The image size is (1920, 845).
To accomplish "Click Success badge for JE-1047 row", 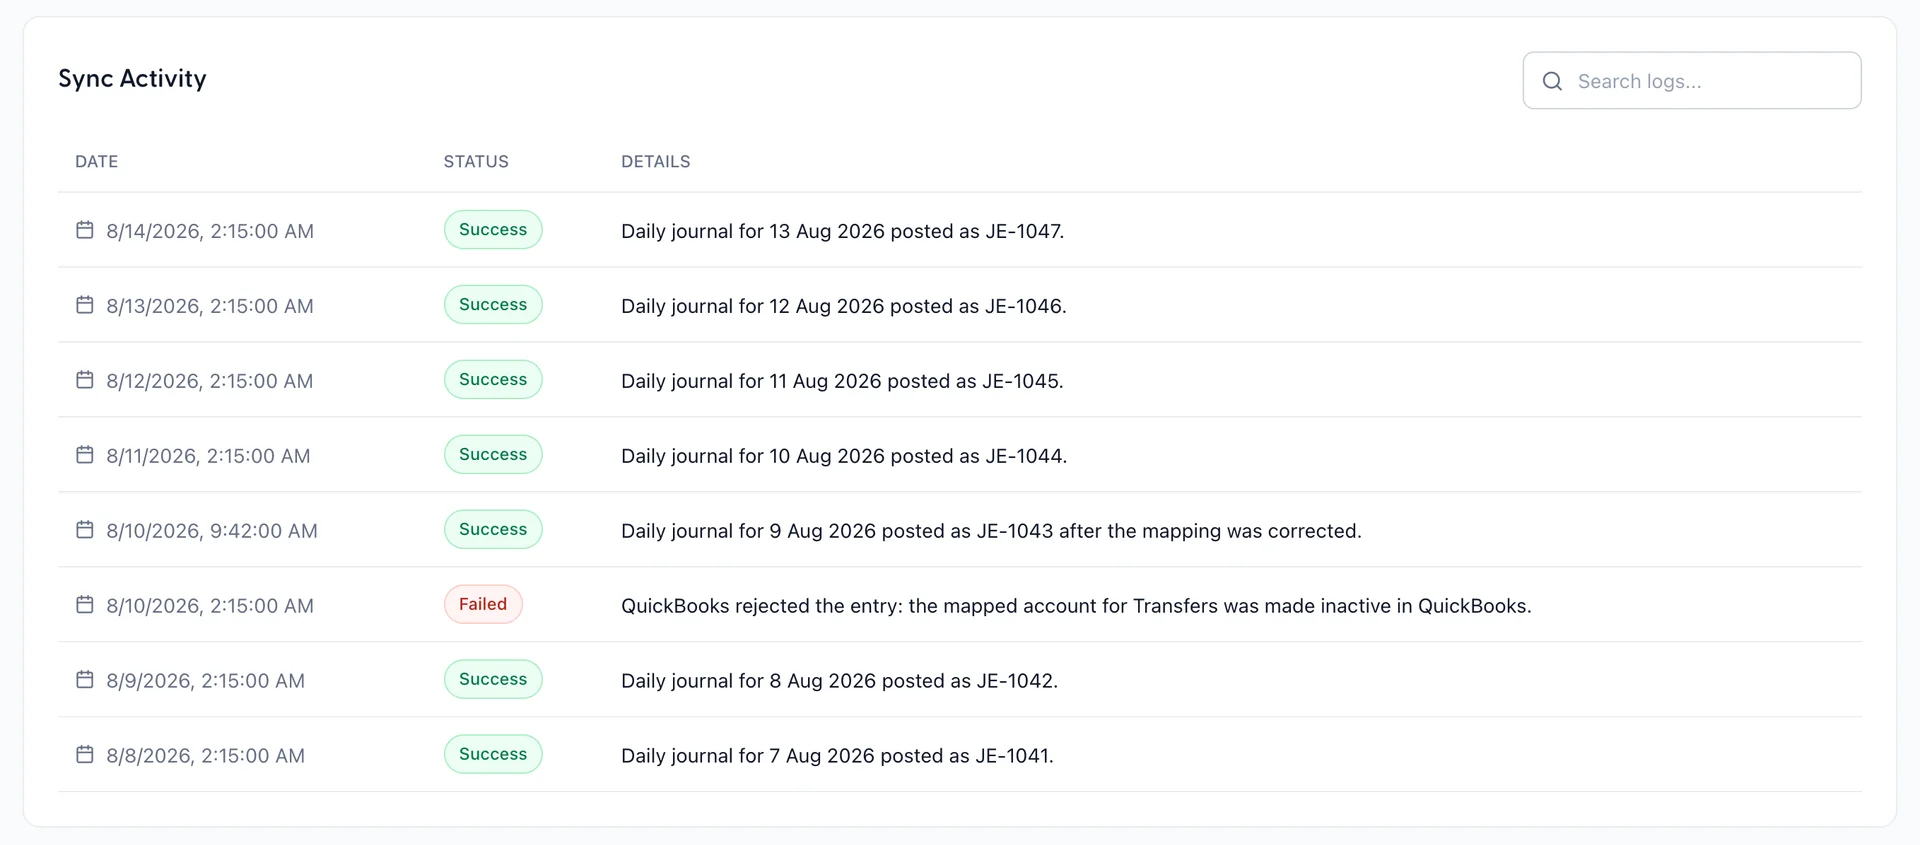I will (493, 229).
